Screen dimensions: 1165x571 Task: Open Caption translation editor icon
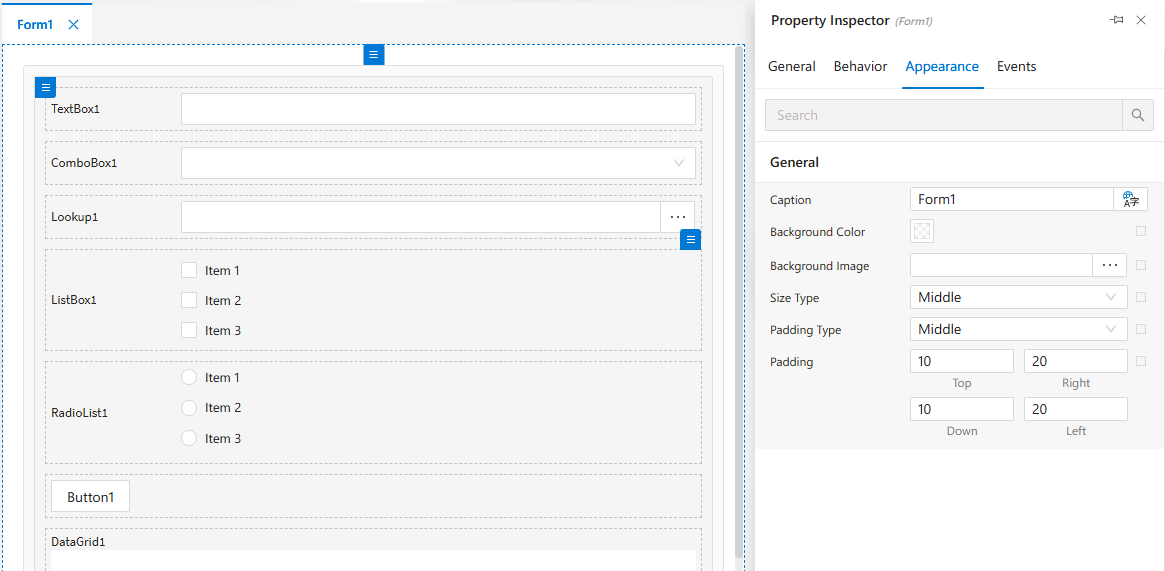tap(1131, 199)
